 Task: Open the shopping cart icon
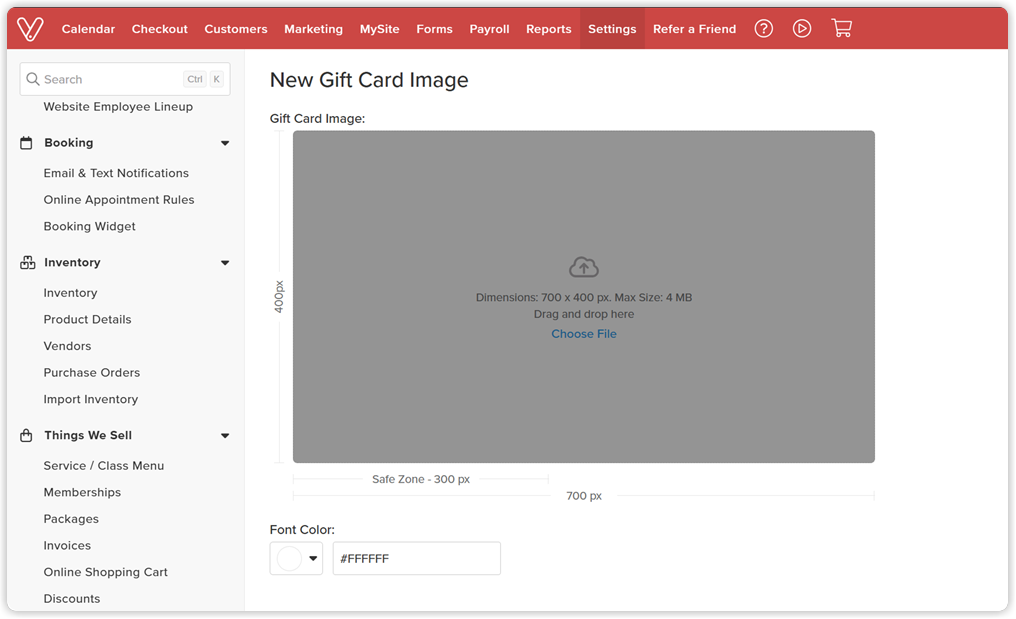pyautogui.click(x=842, y=28)
